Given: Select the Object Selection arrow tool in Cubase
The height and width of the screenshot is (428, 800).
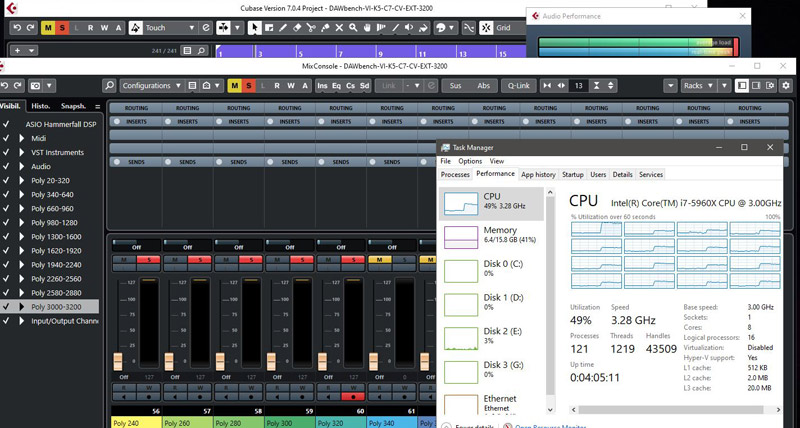Looking at the screenshot, I should click(254, 28).
